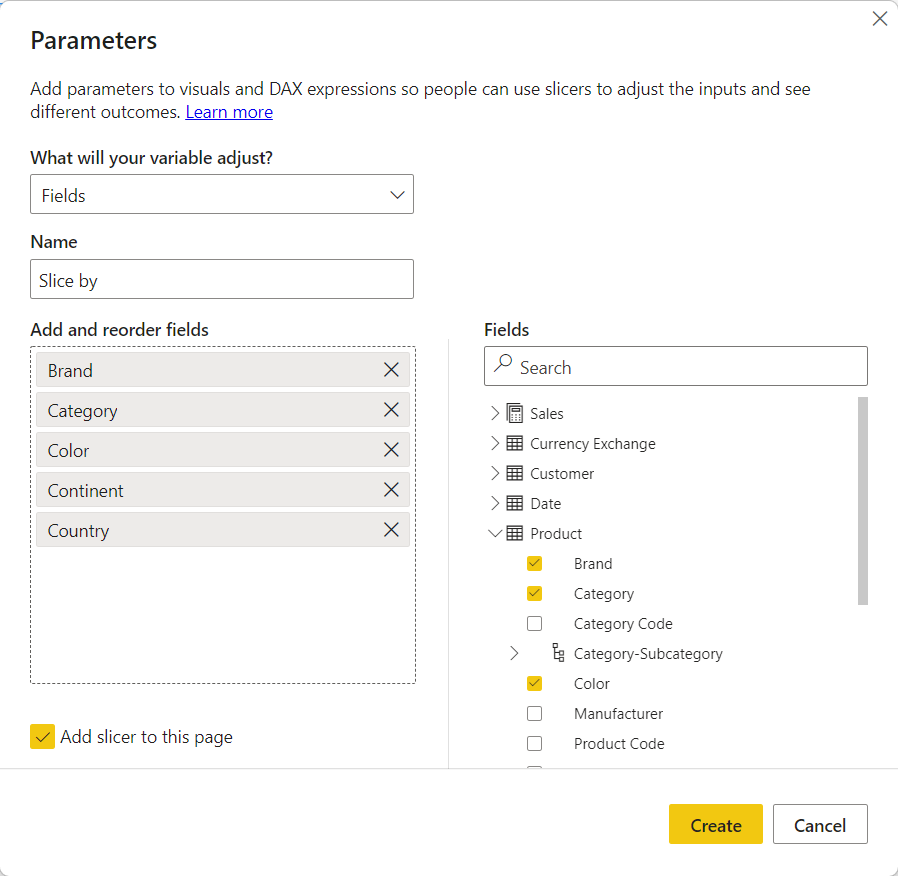The image size is (898, 876).
Task: Click the Fields list vertical scrollbar
Action: point(862,500)
